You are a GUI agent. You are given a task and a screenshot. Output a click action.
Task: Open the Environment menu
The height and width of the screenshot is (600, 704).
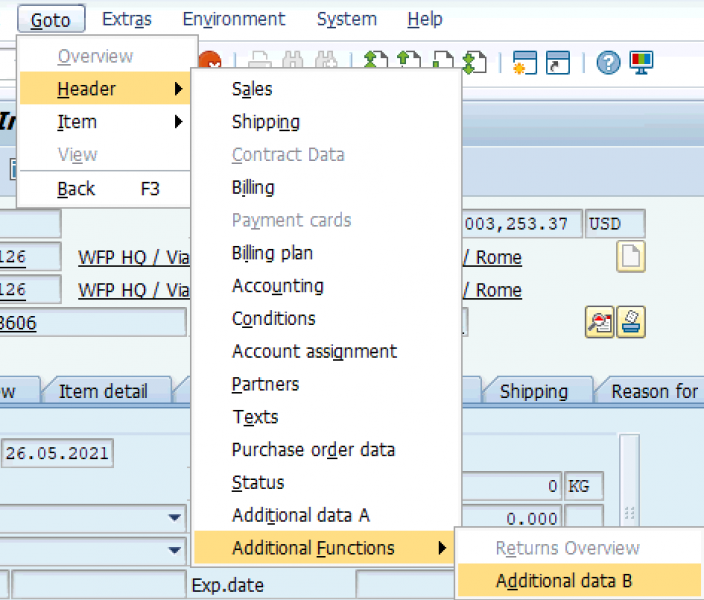[x=233, y=19]
